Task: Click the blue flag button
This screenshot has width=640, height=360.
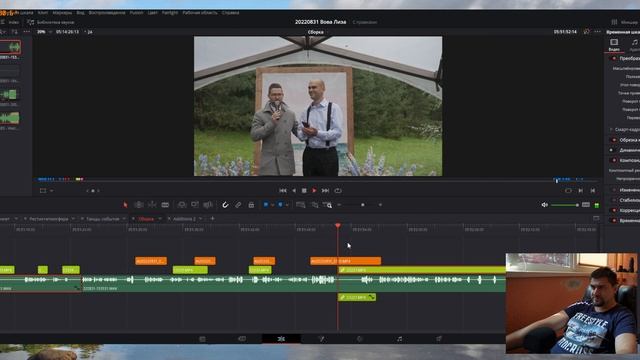Action: coord(266,204)
